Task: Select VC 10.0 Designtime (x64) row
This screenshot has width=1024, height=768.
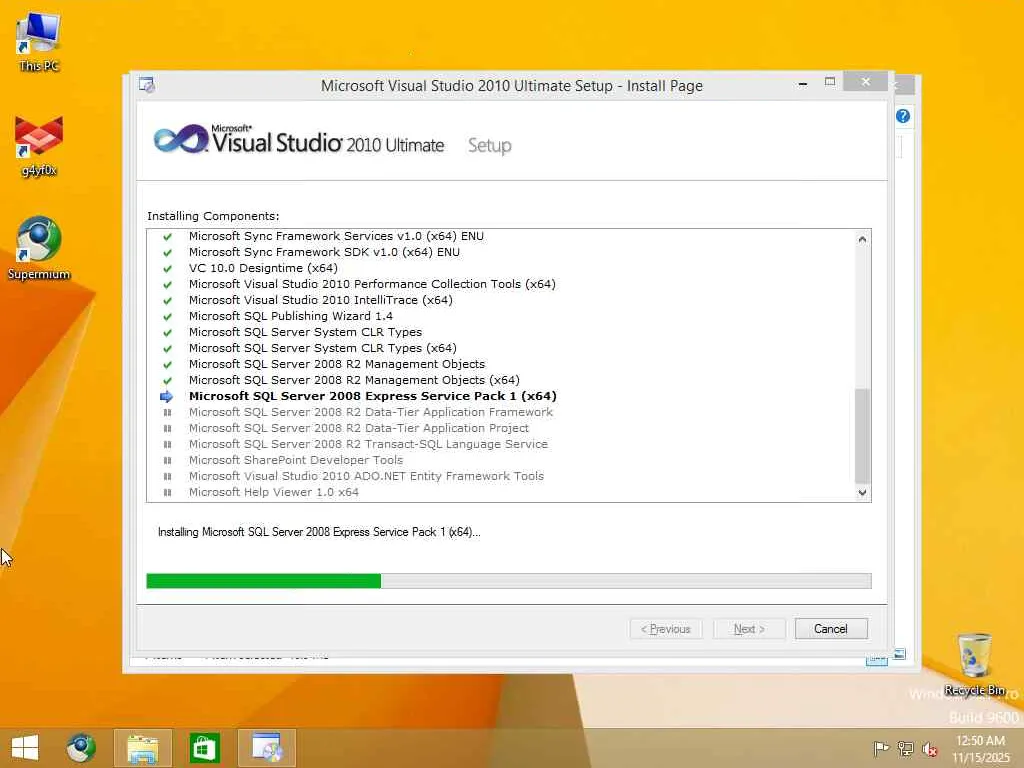Action: pyautogui.click(x=263, y=268)
